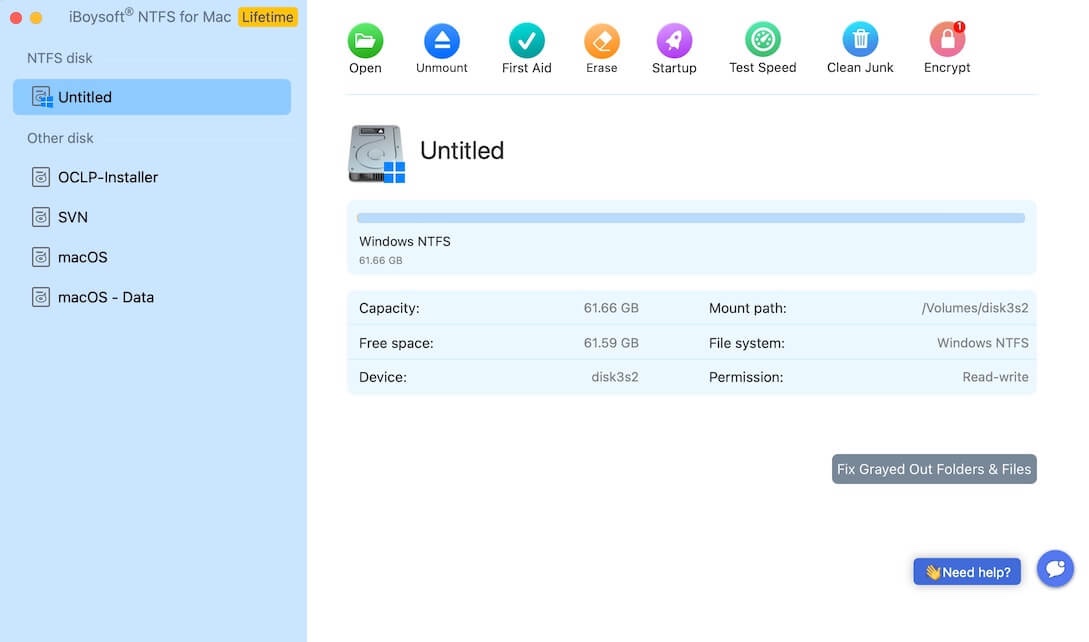The width and height of the screenshot is (1089, 642).
Task: Close the window with red button
Action: click(x=16, y=18)
